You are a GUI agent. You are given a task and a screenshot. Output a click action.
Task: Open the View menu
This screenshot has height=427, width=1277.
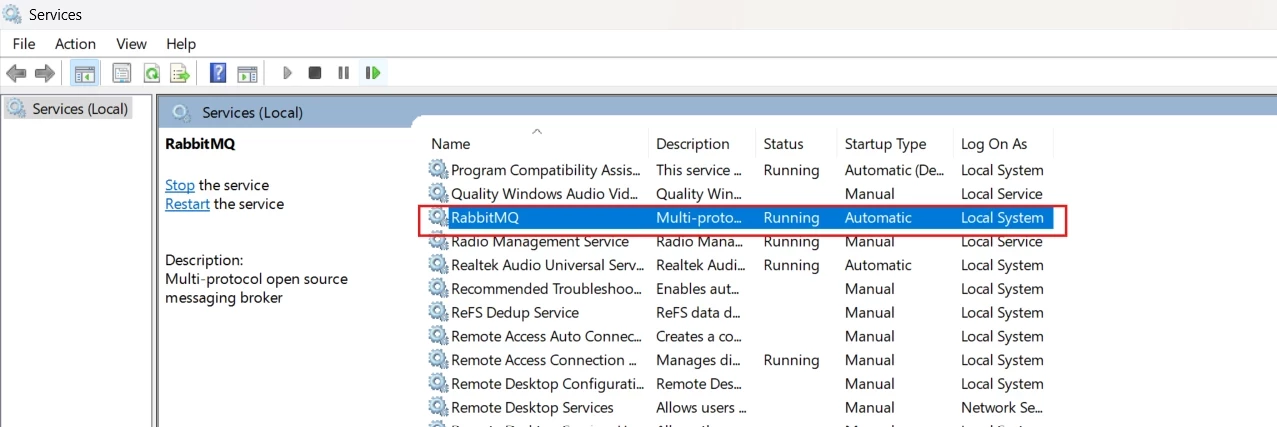pos(131,44)
